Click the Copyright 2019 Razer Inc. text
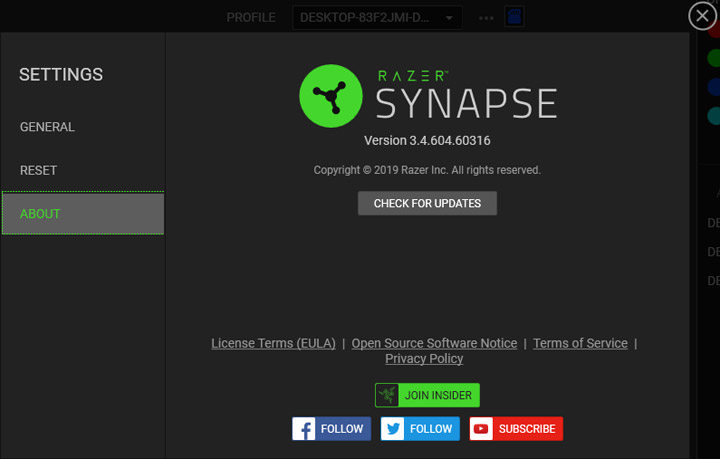 tap(427, 170)
